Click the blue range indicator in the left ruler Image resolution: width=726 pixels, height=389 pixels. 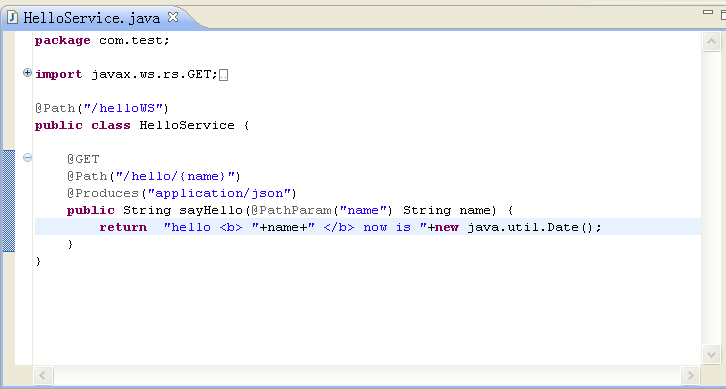click(9, 201)
